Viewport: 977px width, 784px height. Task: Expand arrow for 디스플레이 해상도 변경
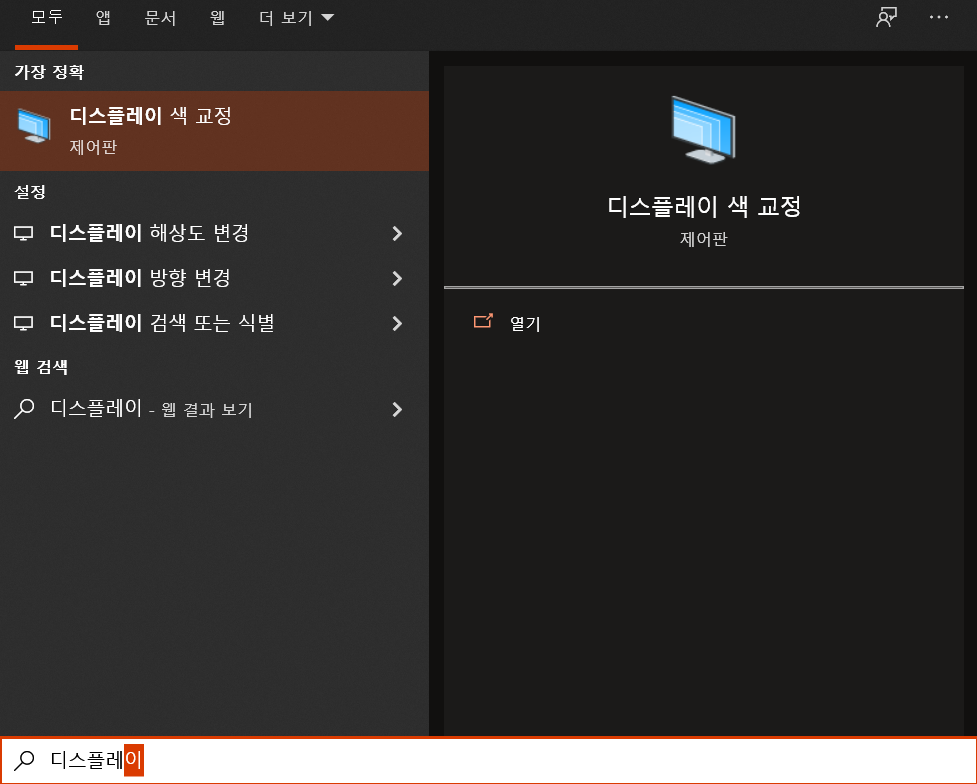point(397,234)
